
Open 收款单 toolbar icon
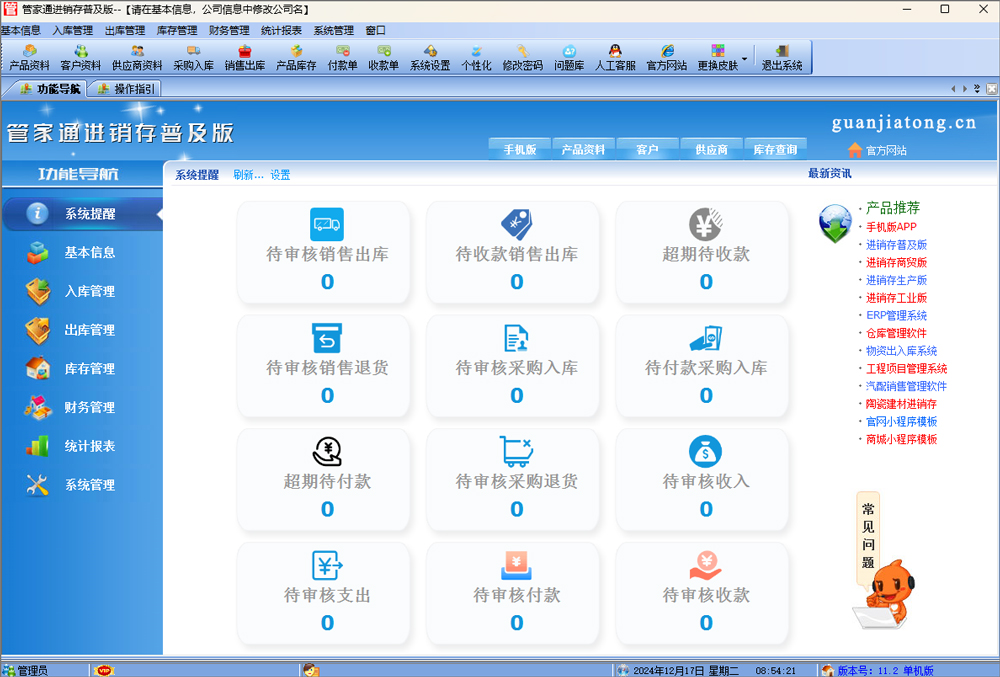(383, 58)
